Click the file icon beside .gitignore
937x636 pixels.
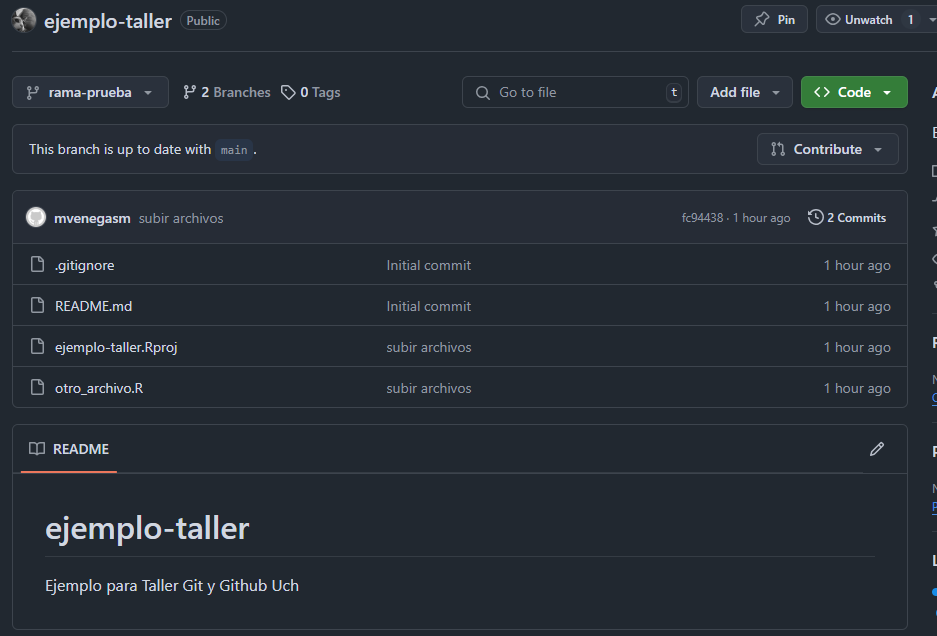(x=37, y=264)
